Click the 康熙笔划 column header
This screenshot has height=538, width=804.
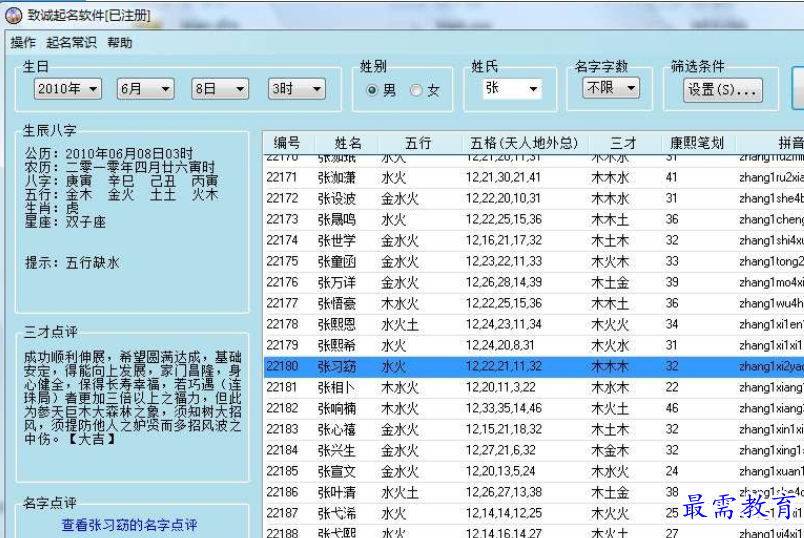coord(697,144)
